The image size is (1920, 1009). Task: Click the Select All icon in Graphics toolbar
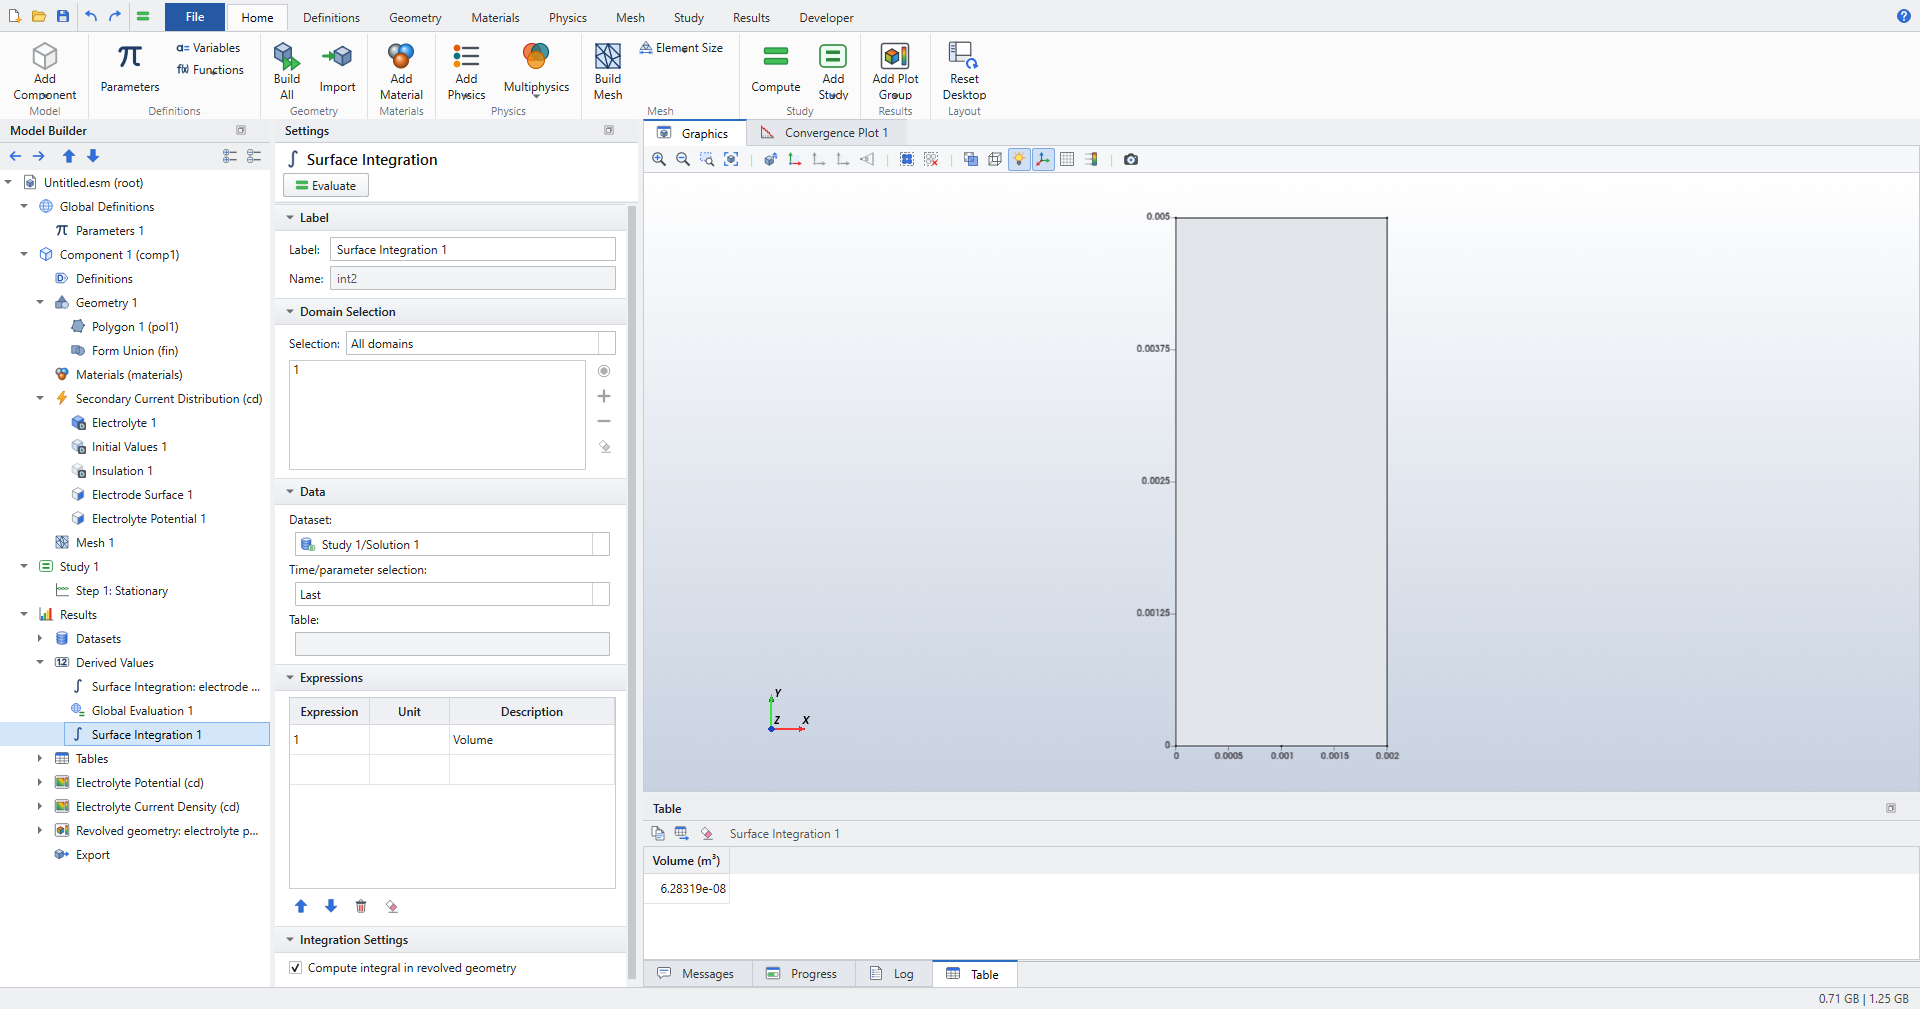click(907, 159)
